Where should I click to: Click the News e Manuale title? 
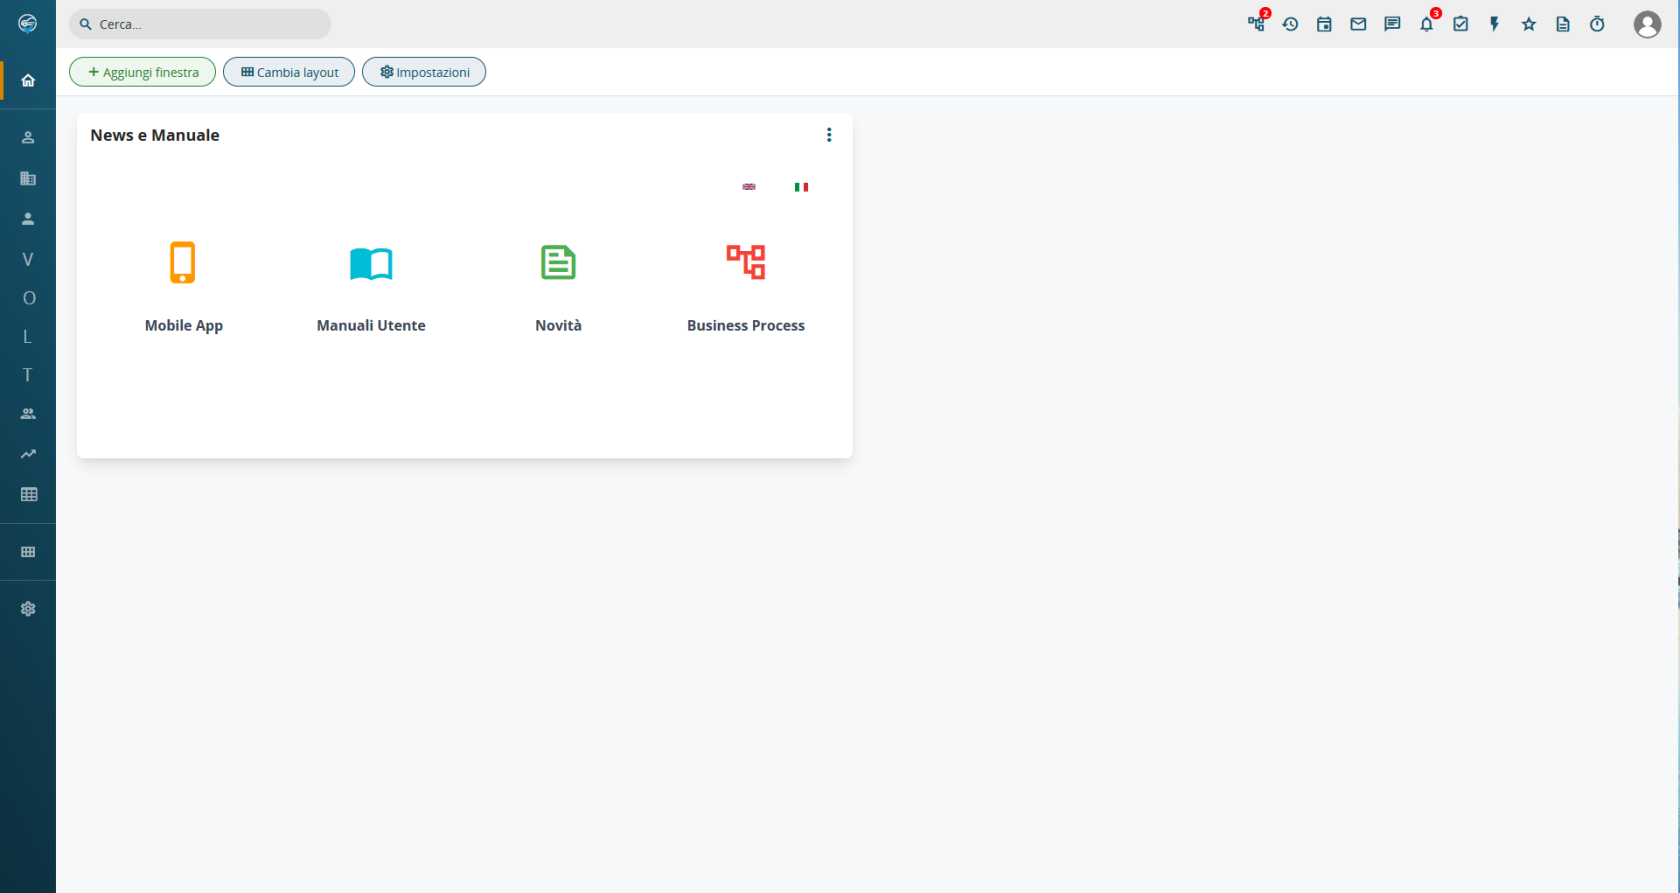[155, 135]
